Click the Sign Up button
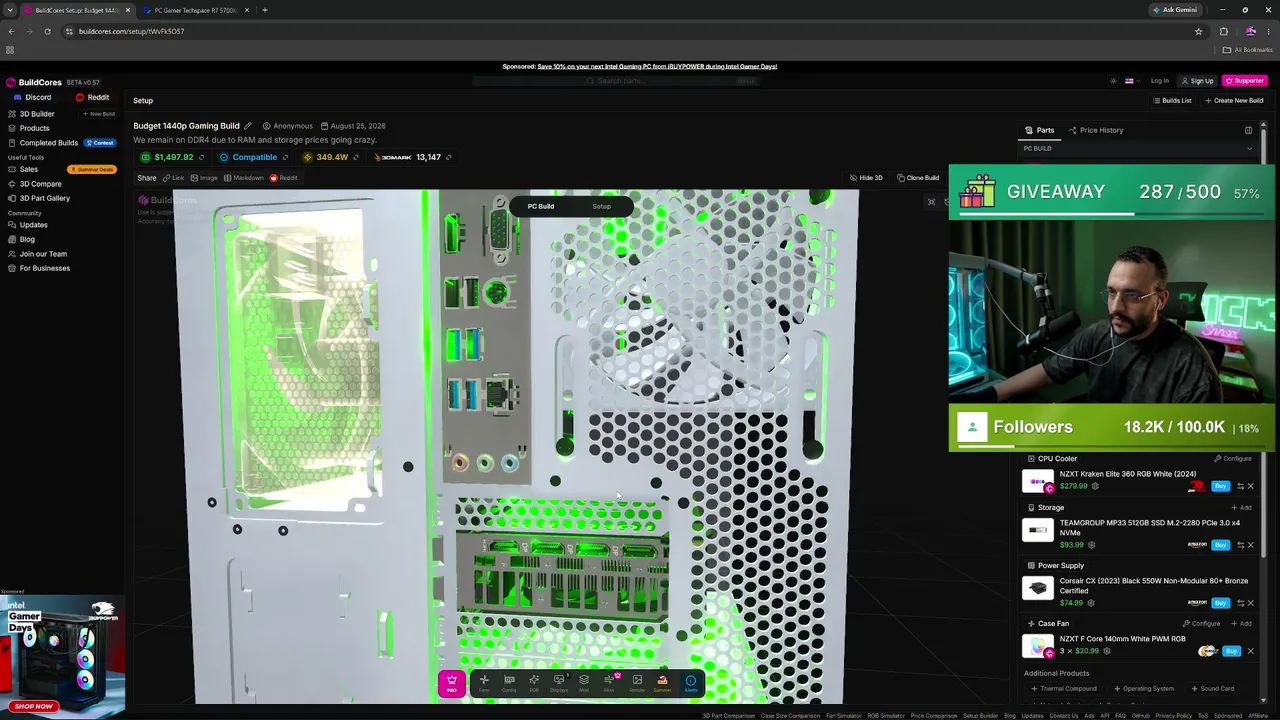 pos(1198,81)
